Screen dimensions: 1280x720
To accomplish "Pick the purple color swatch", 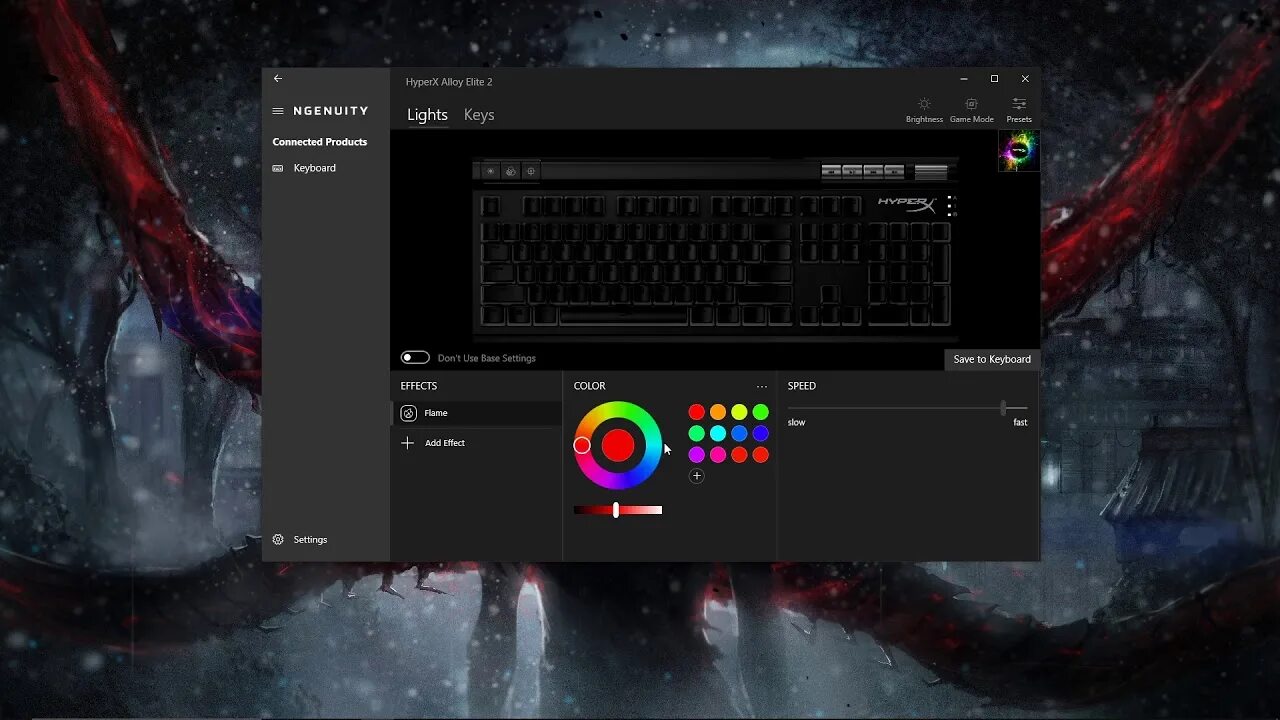I will click(697, 455).
